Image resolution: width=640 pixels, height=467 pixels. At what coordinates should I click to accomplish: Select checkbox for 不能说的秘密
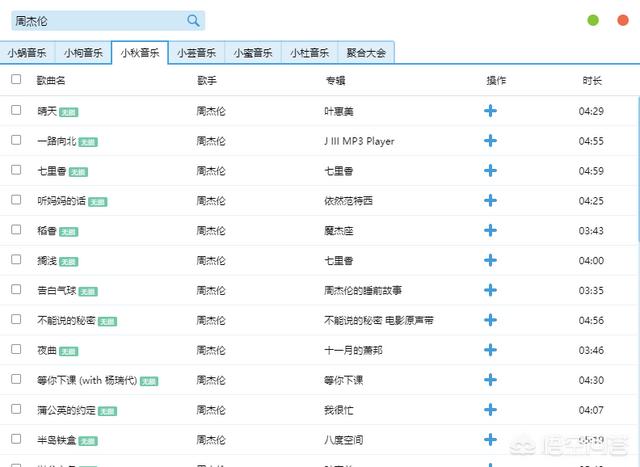(x=16, y=320)
